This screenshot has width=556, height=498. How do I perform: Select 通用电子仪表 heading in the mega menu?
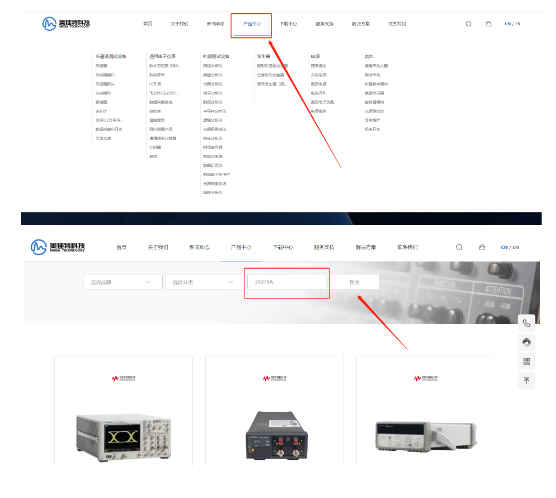coord(162,56)
